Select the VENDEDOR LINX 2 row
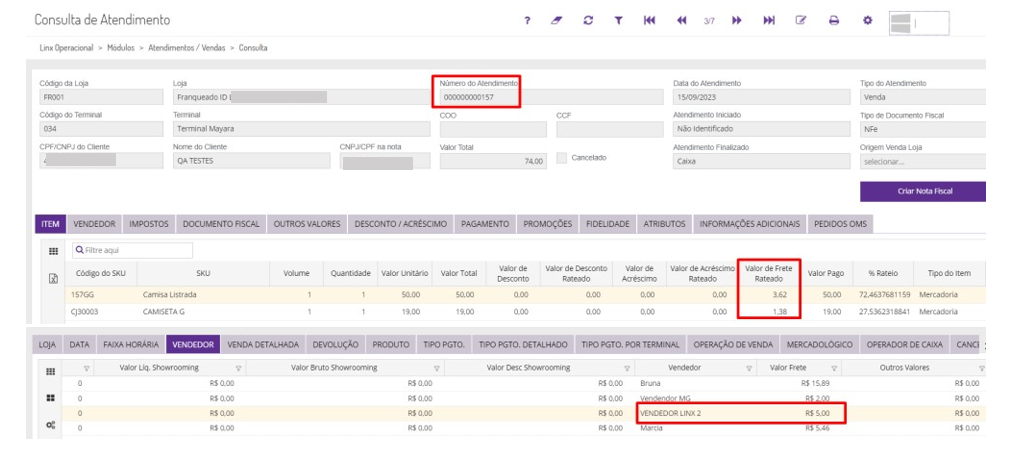This screenshot has height=458, width=1011. pyautogui.click(x=524, y=413)
